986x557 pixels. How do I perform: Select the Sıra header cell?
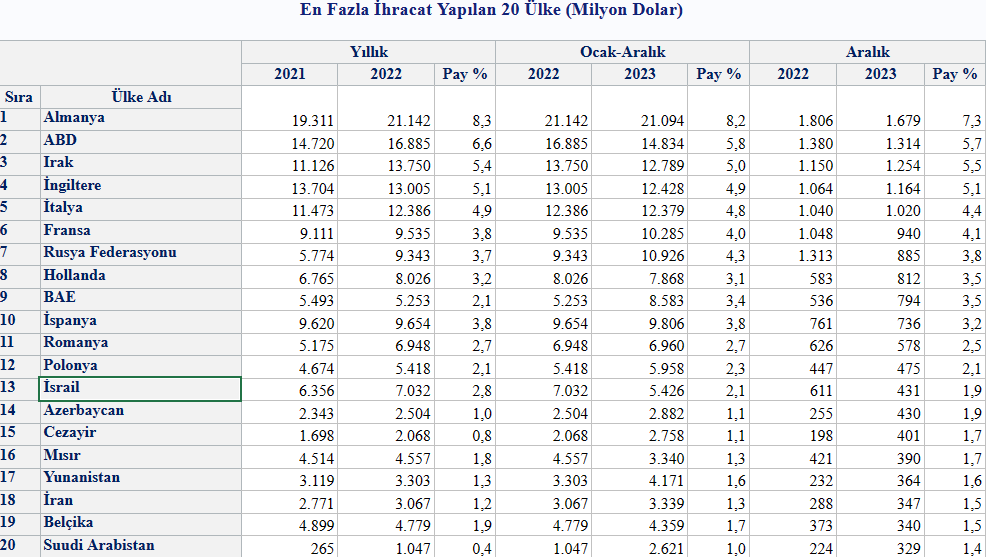[19, 97]
